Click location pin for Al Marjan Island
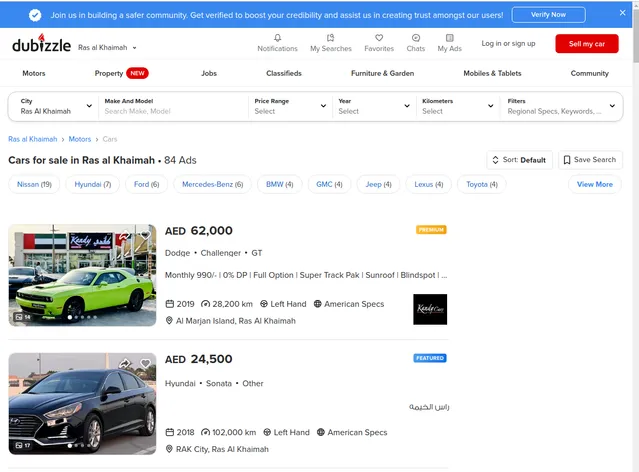 [169, 321]
